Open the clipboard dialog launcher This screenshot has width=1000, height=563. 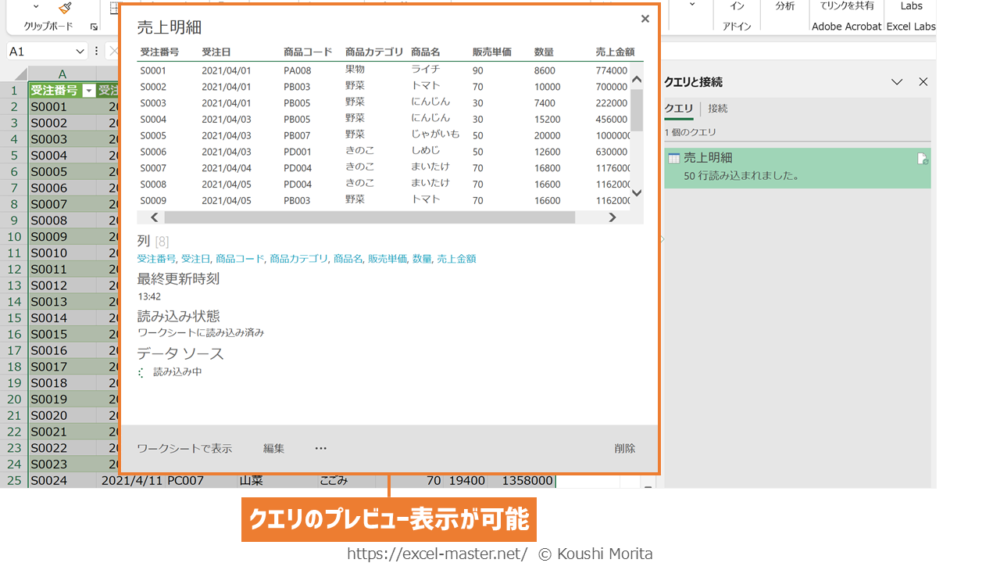click(93, 27)
